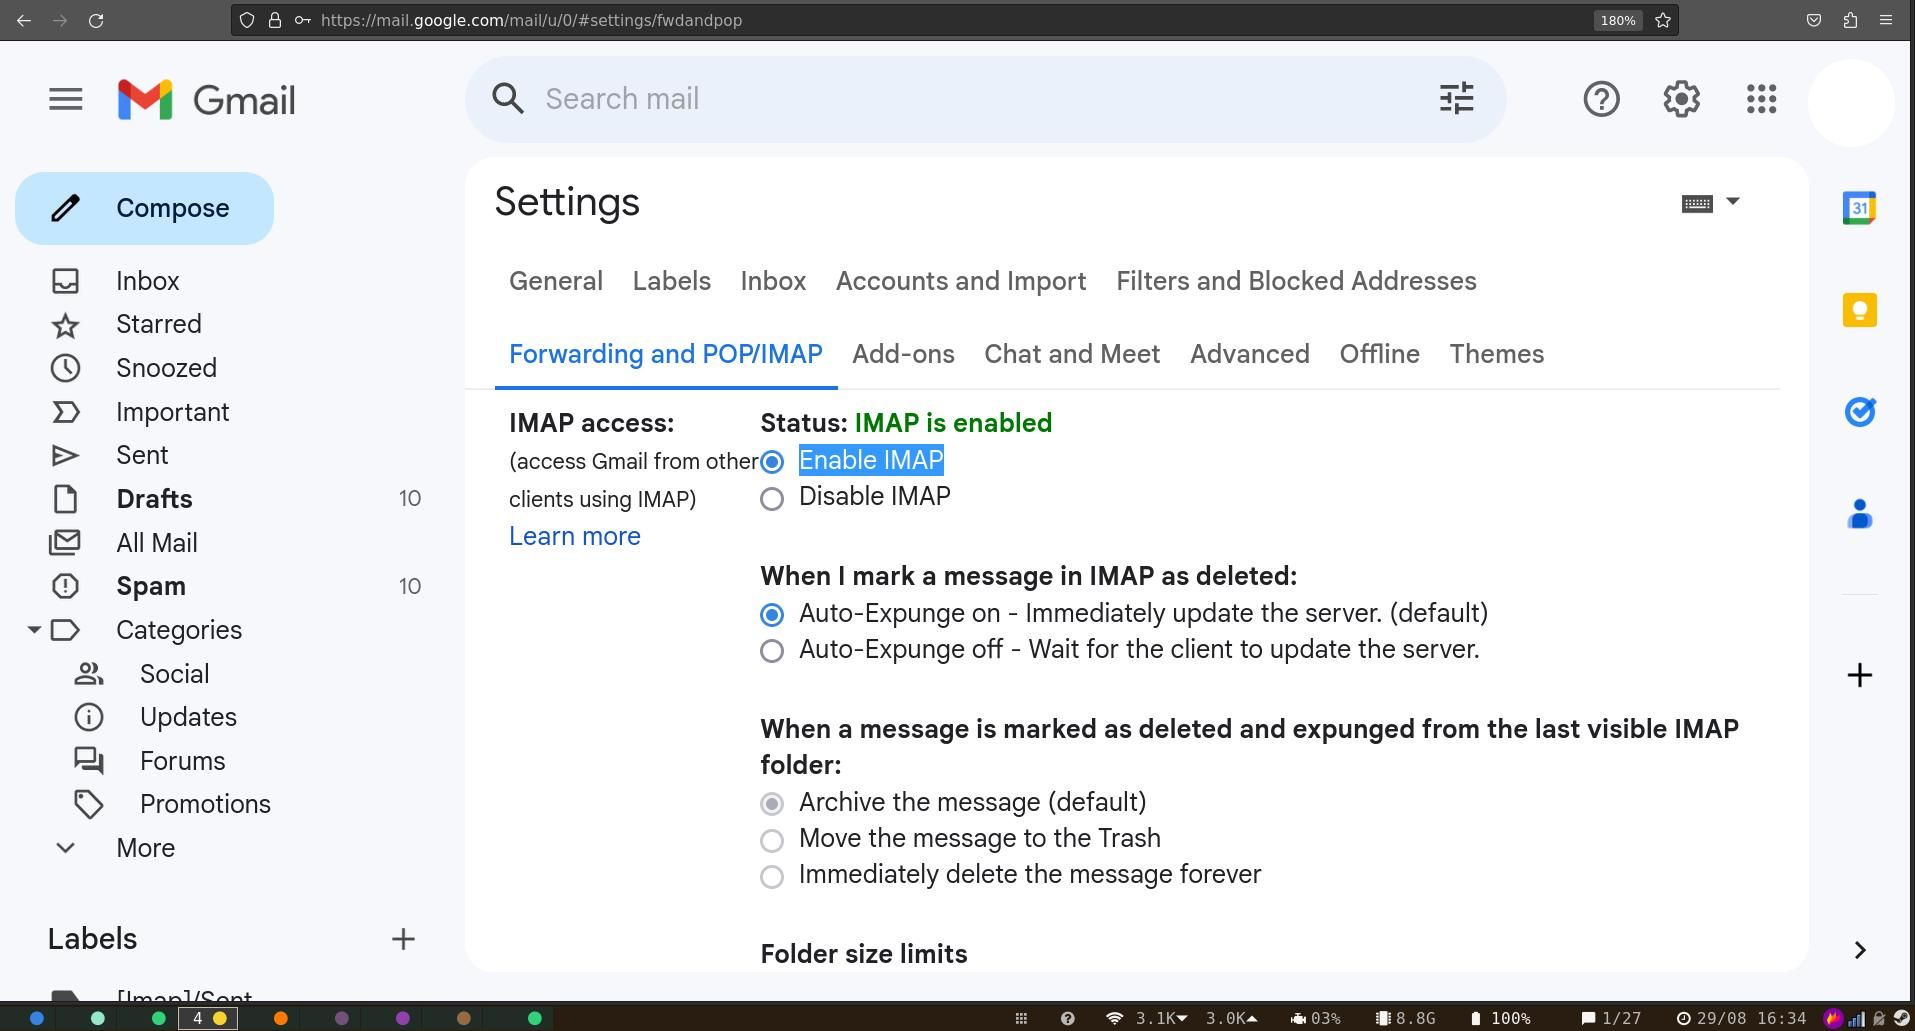This screenshot has height=1031, width=1915.
Task: Click the Learn more link
Action: [574, 536]
